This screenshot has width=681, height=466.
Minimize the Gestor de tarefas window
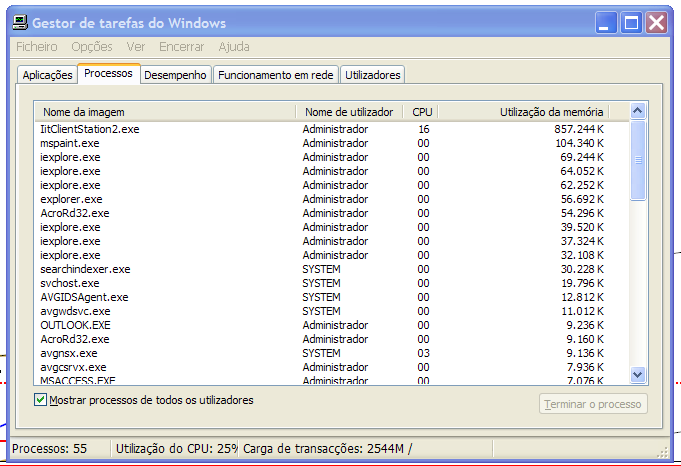(x=606, y=23)
